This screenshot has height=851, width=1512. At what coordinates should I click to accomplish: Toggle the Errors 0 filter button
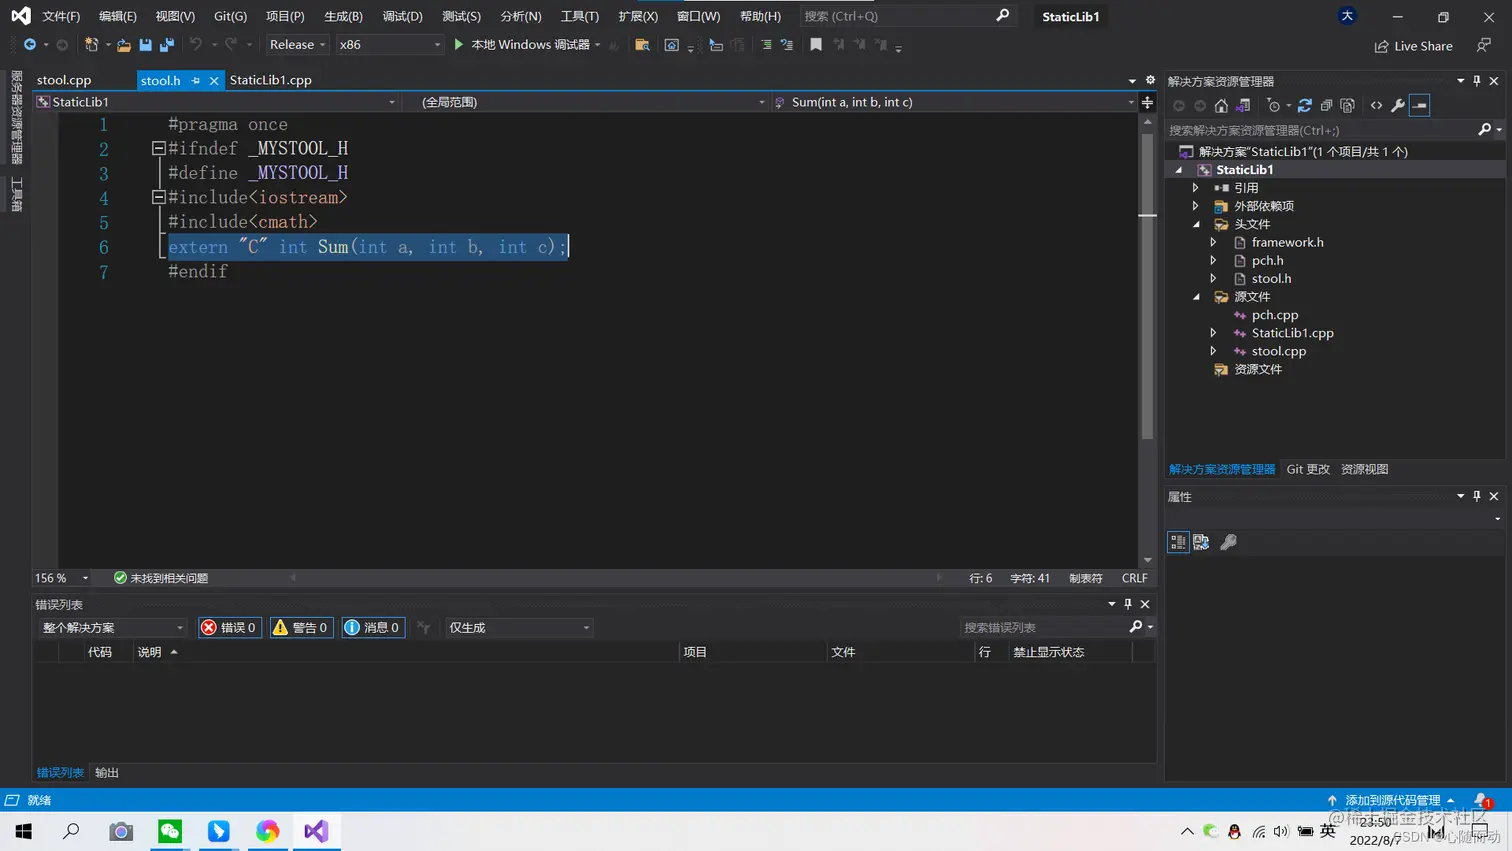[x=230, y=627]
